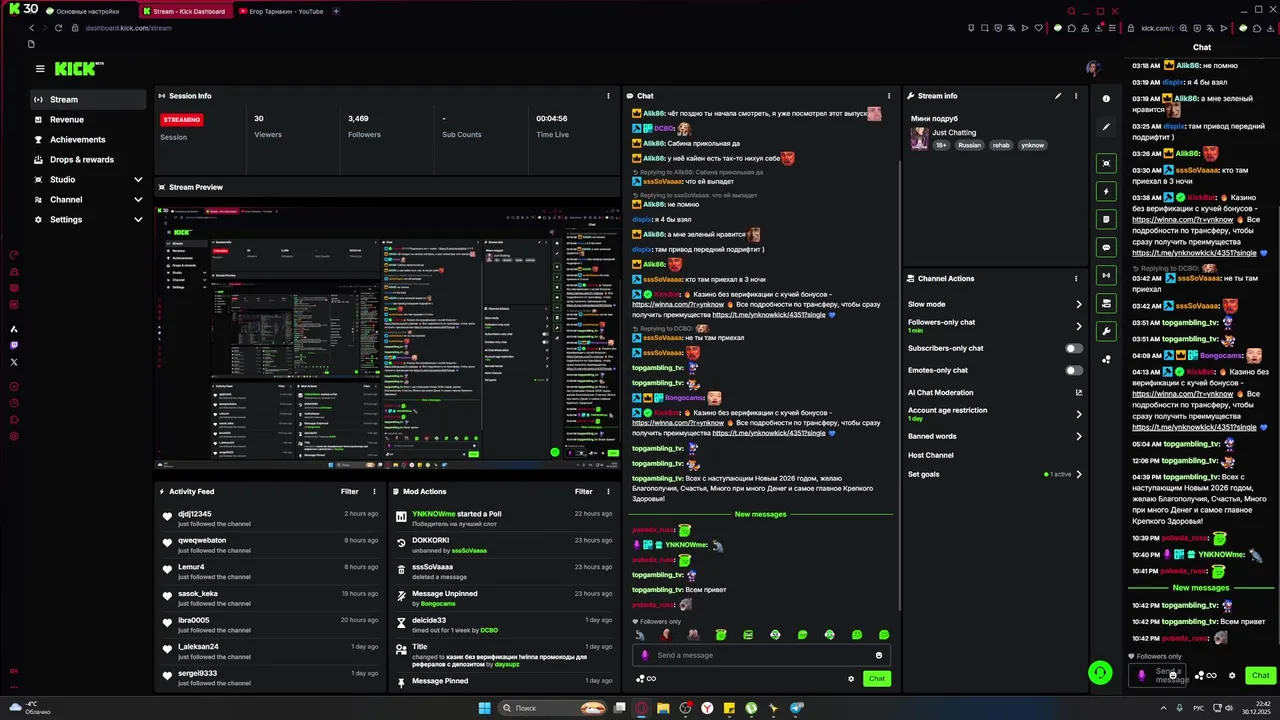Click the Windows Start button

coord(484,708)
